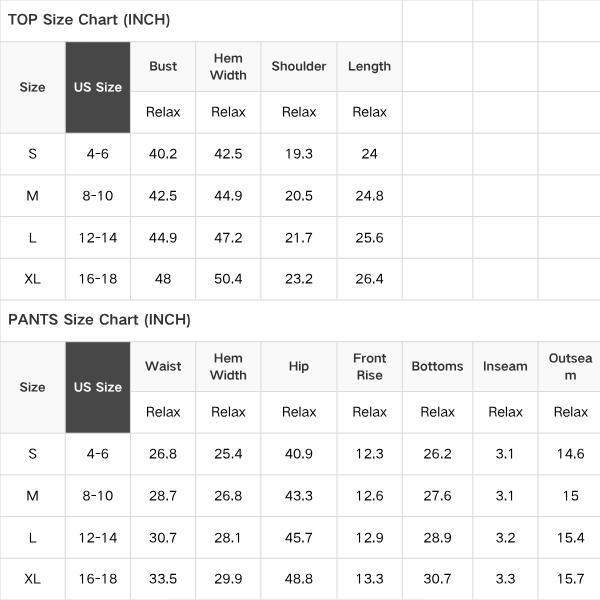
Task: Click the Length column header
Action: (369, 66)
